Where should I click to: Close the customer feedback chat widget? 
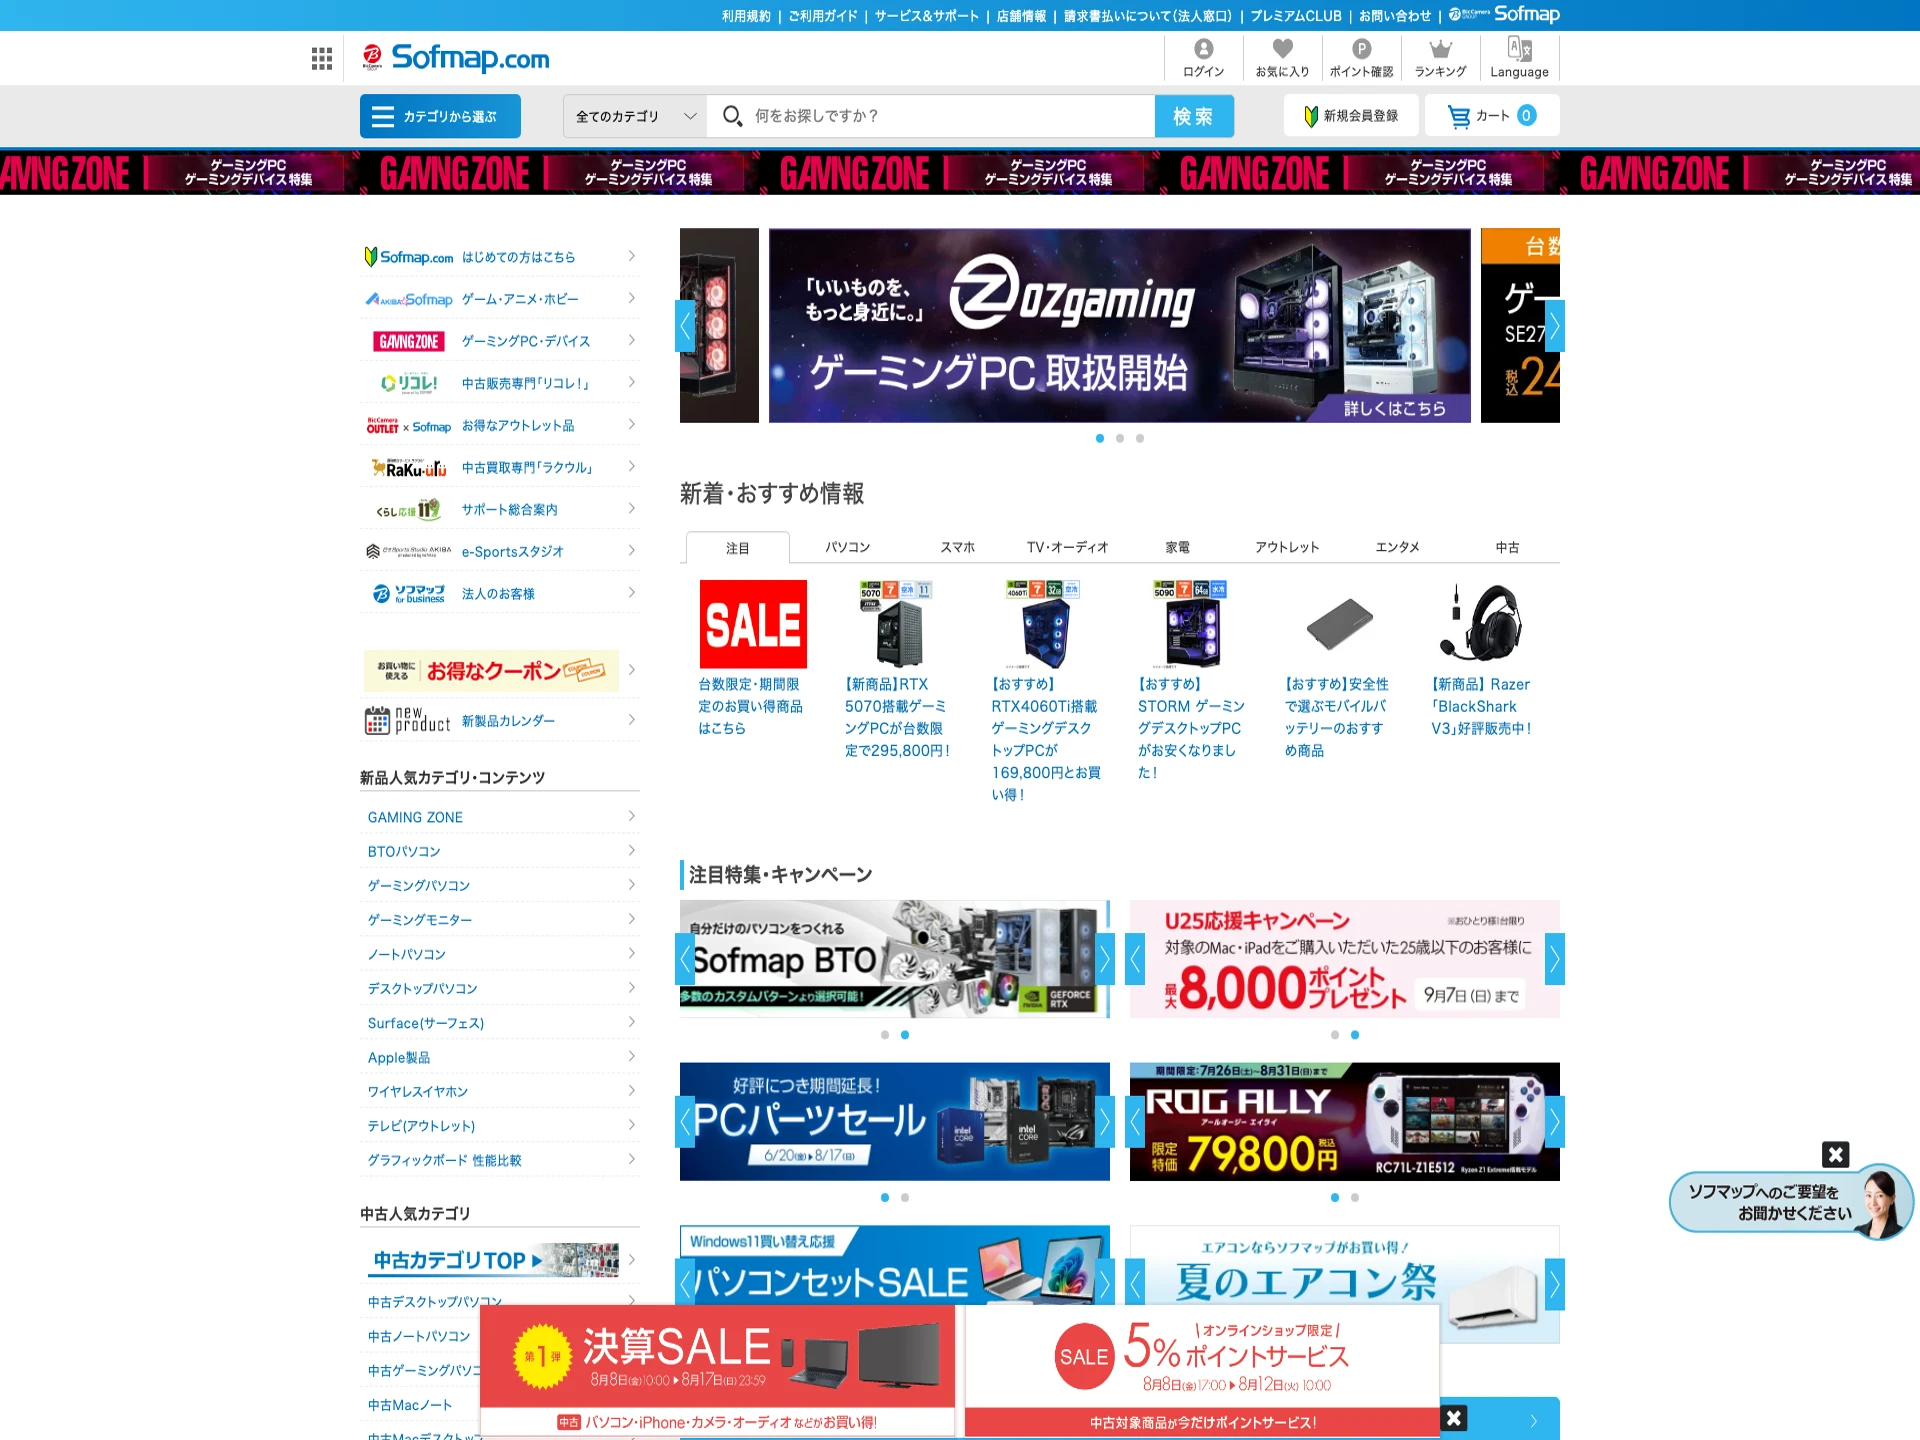point(1835,1154)
